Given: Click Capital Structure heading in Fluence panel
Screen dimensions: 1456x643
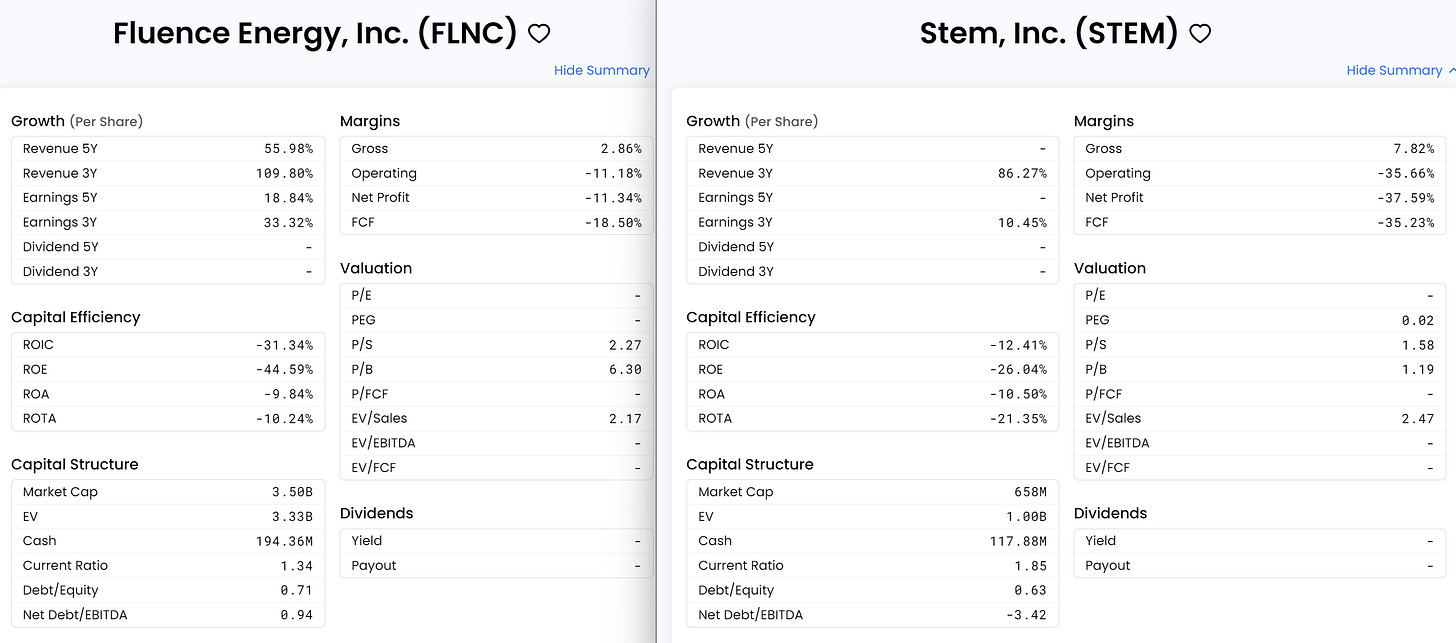Looking at the screenshot, I should point(75,464).
